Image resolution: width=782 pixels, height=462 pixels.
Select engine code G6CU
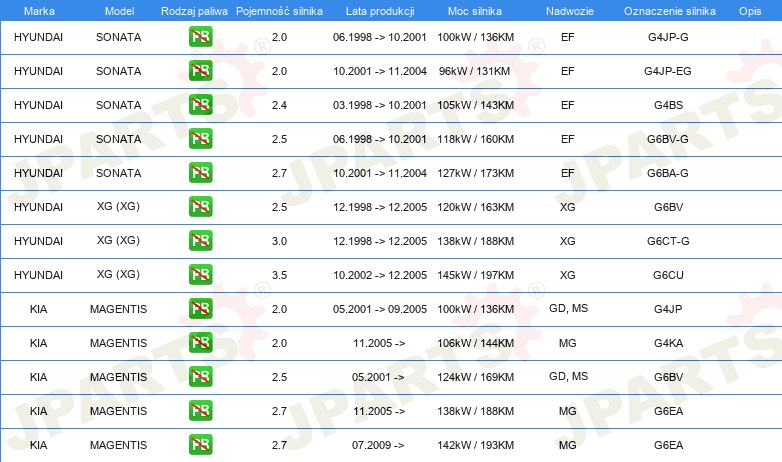668,275
